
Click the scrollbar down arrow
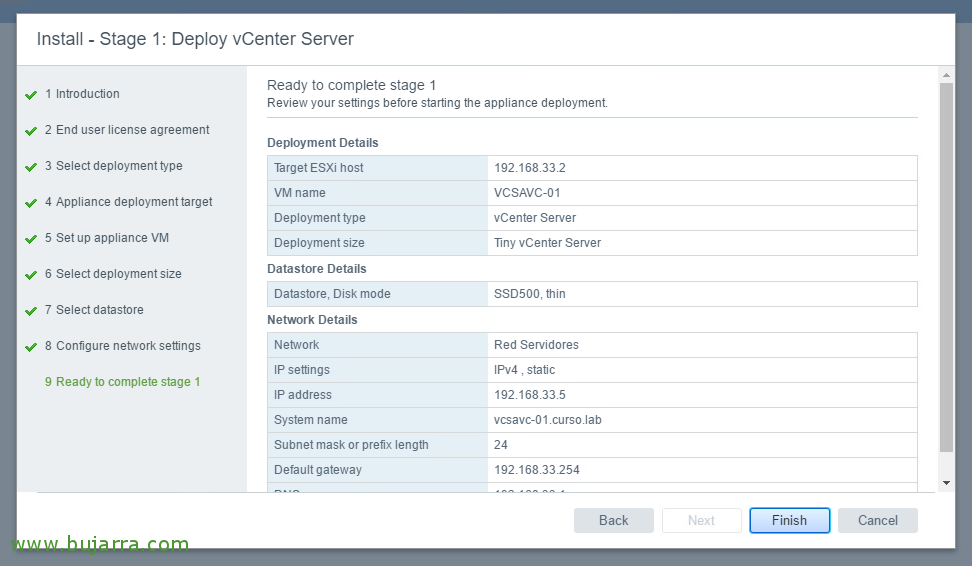click(x=946, y=482)
